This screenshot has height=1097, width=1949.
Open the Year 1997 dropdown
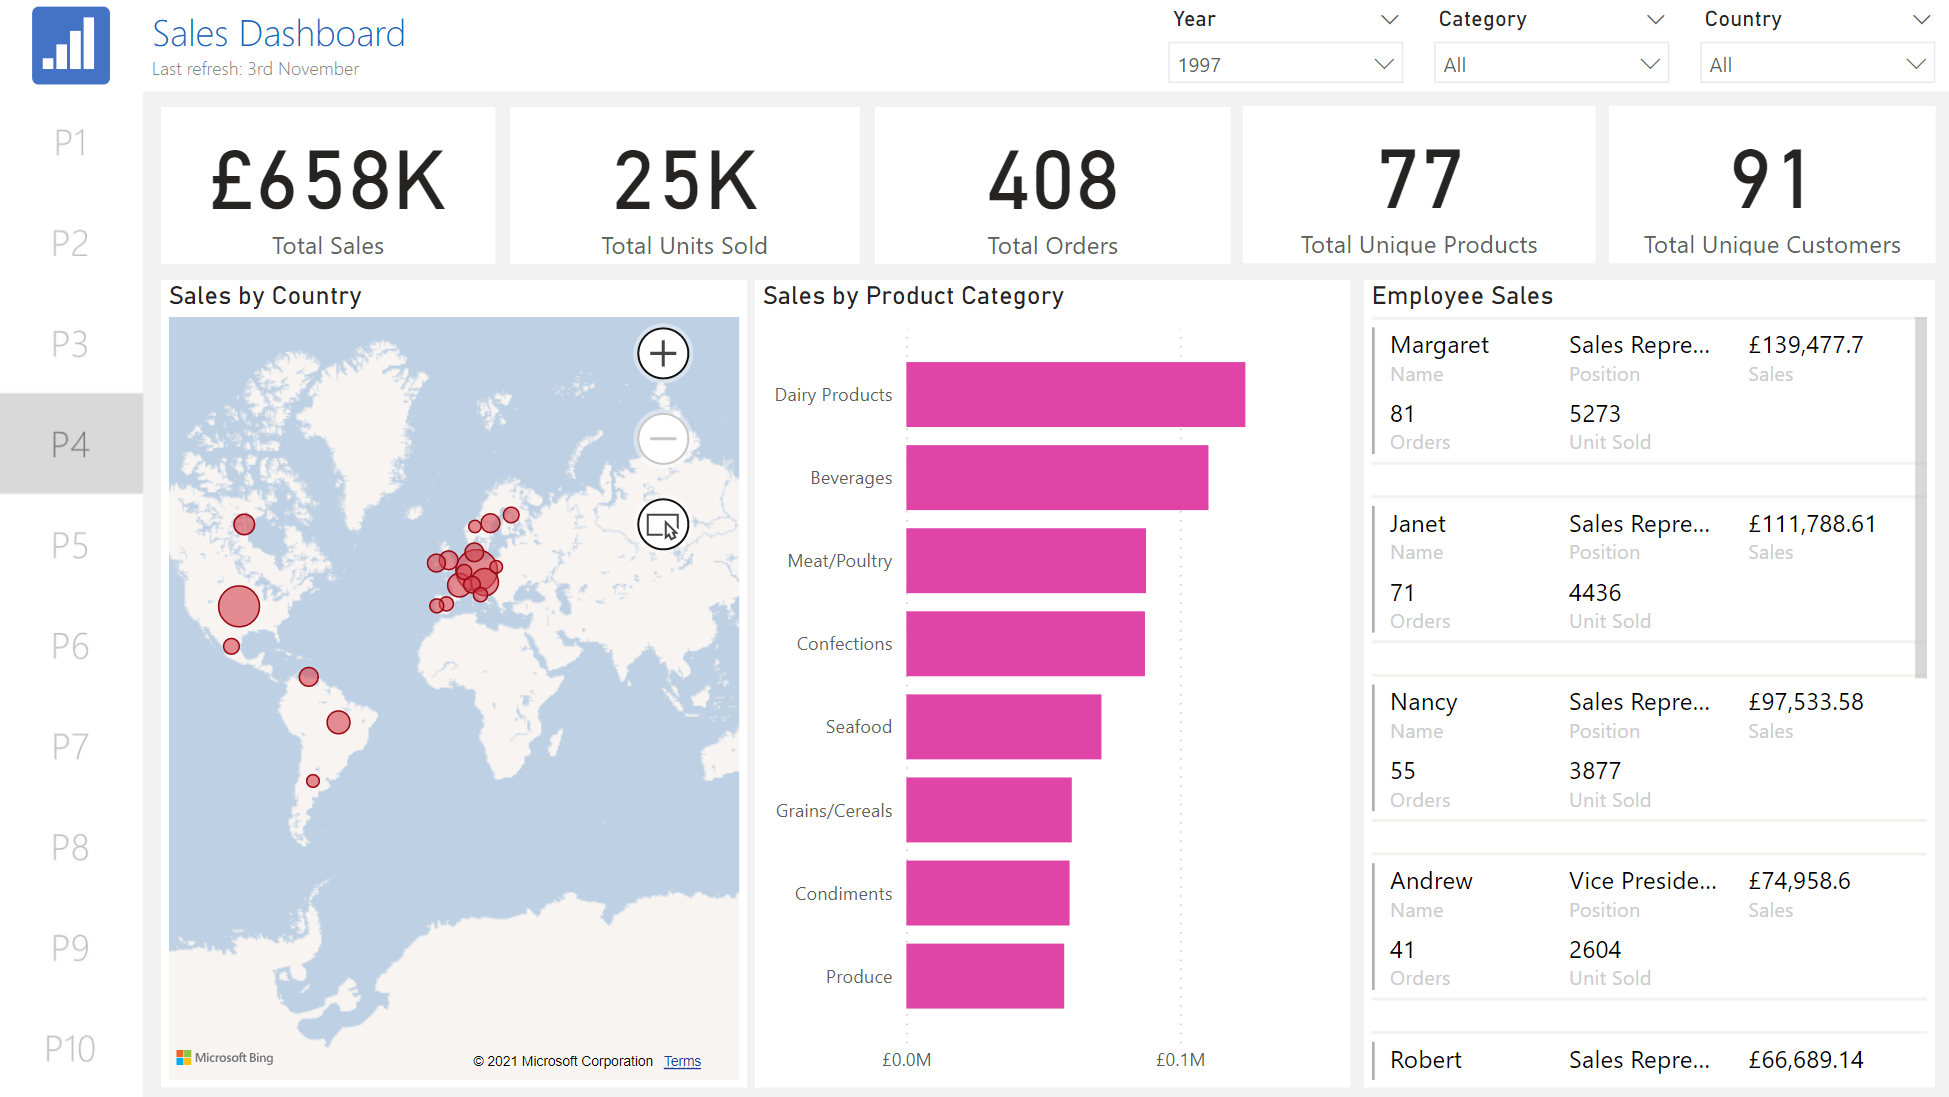pyautogui.click(x=1285, y=64)
